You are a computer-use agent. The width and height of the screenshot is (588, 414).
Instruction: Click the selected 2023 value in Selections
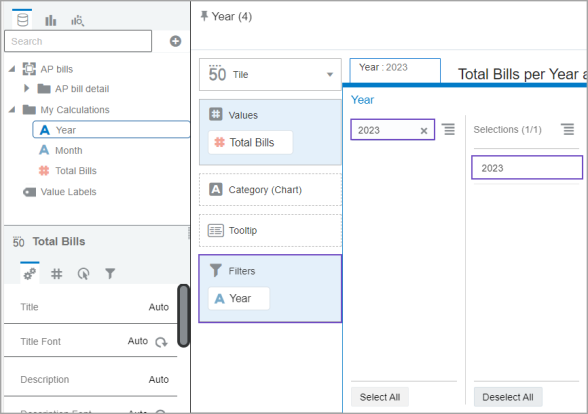click(x=527, y=167)
